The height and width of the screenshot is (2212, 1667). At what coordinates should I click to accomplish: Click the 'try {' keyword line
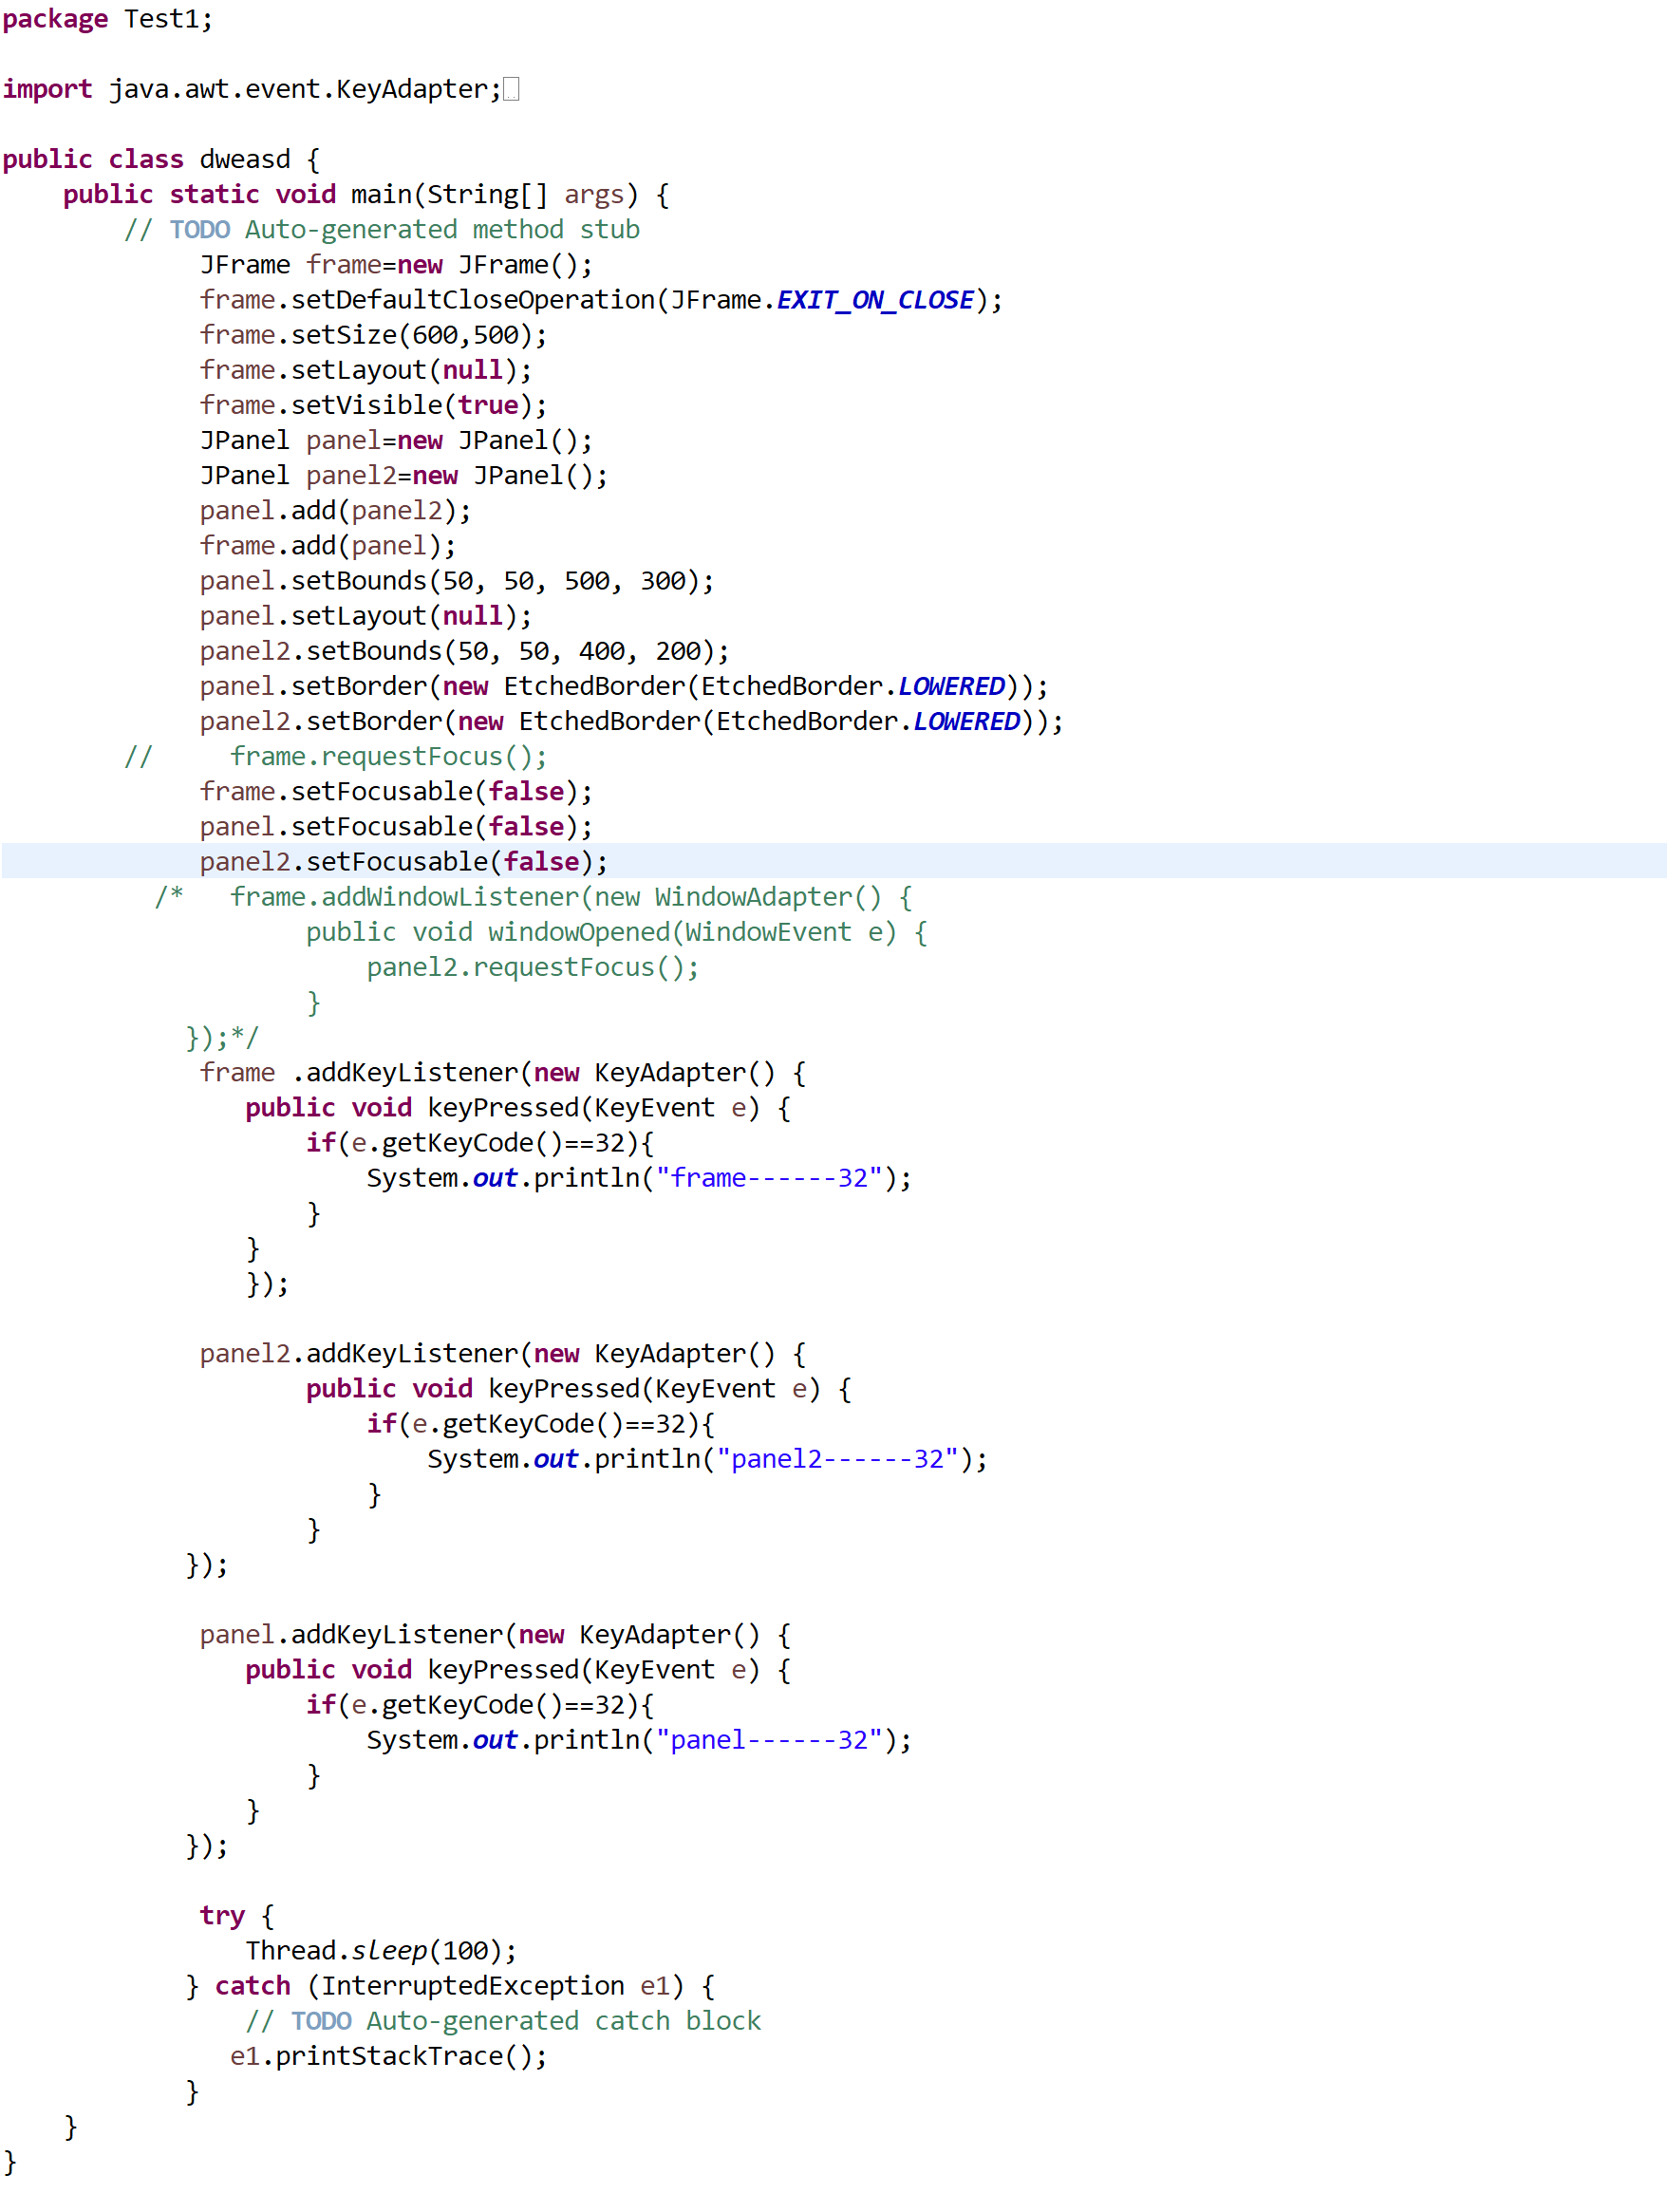(237, 1916)
